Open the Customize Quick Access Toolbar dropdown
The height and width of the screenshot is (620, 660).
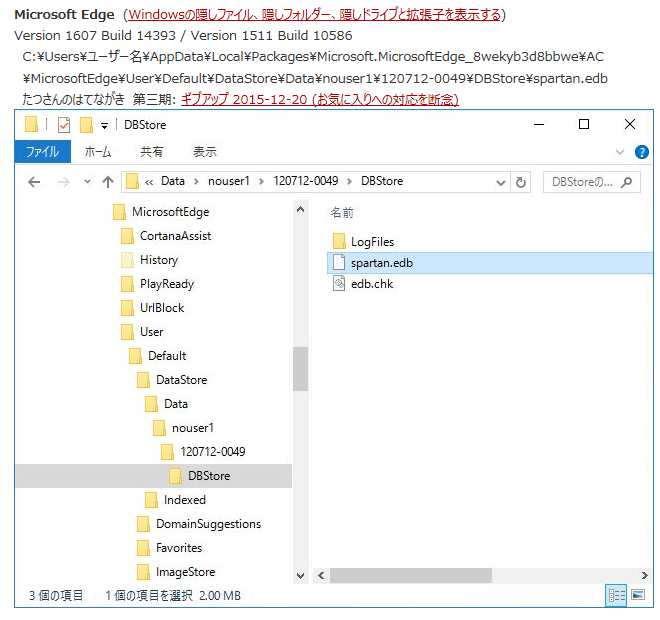point(104,125)
